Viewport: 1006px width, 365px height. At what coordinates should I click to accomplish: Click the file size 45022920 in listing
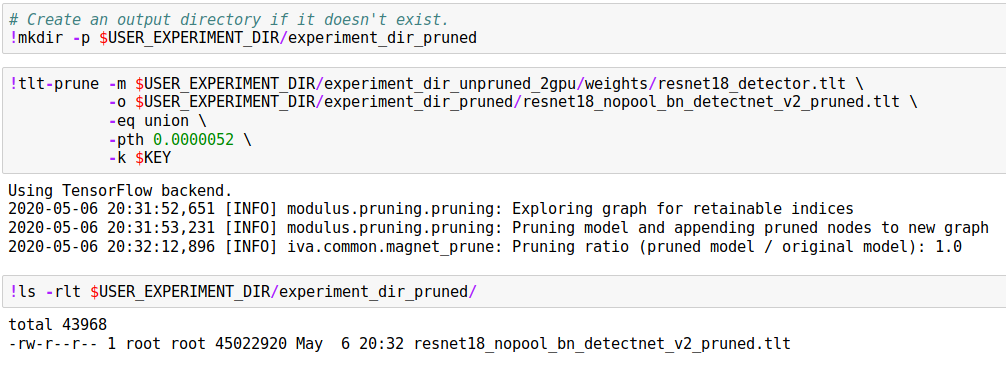point(252,344)
